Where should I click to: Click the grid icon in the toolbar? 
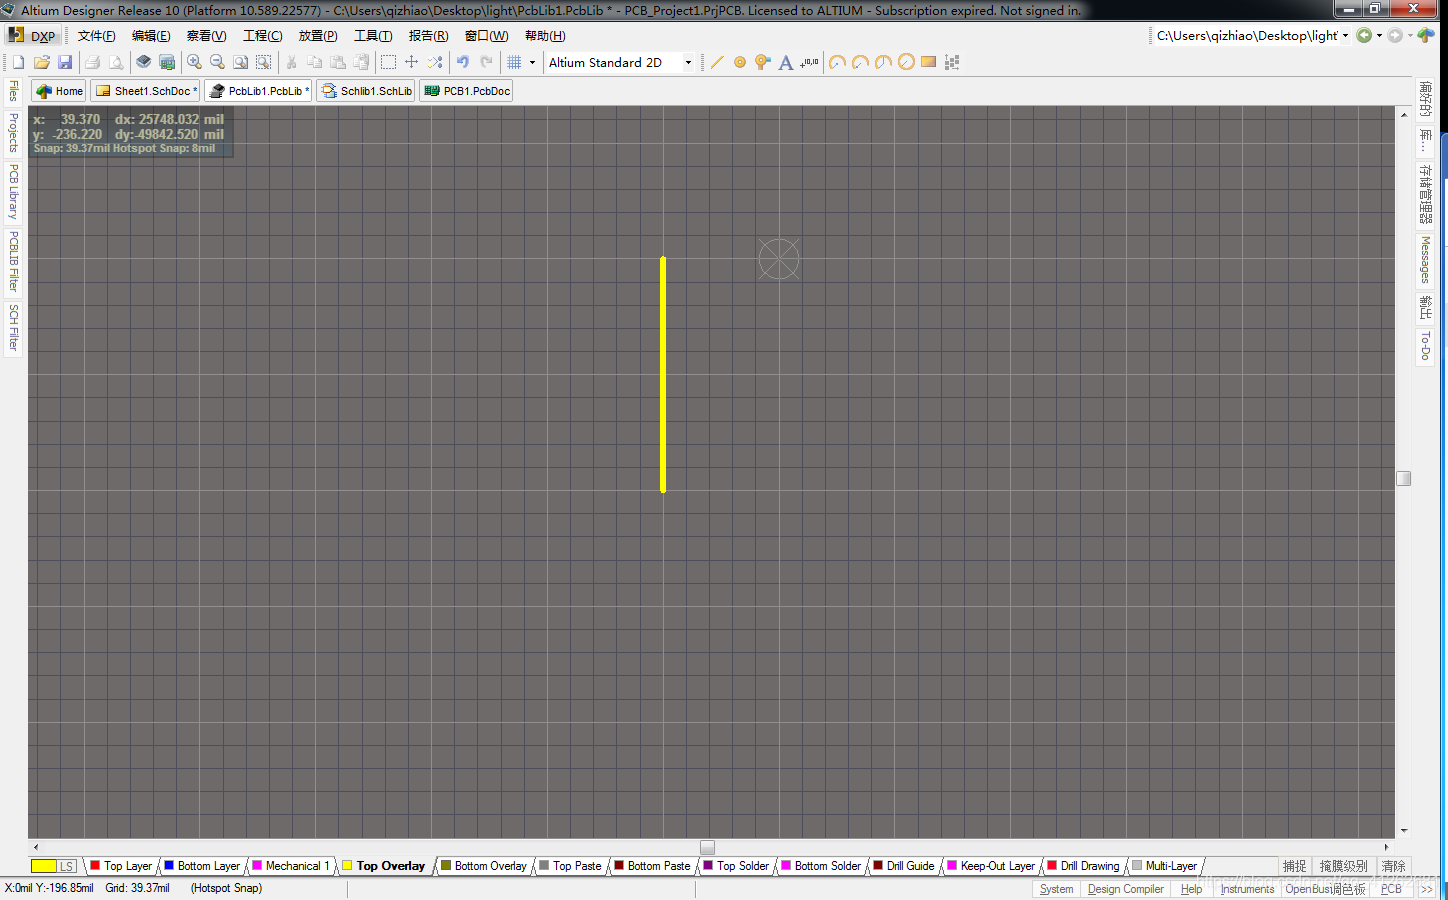514,62
